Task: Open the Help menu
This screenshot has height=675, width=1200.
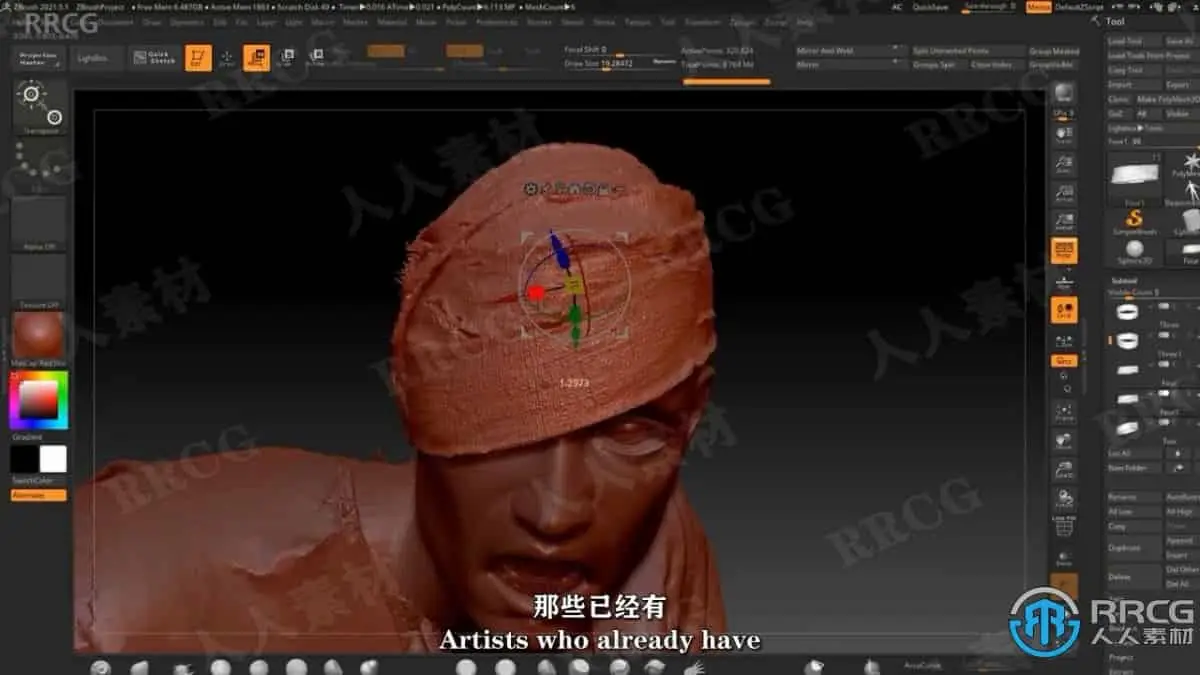Action: (x=804, y=21)
